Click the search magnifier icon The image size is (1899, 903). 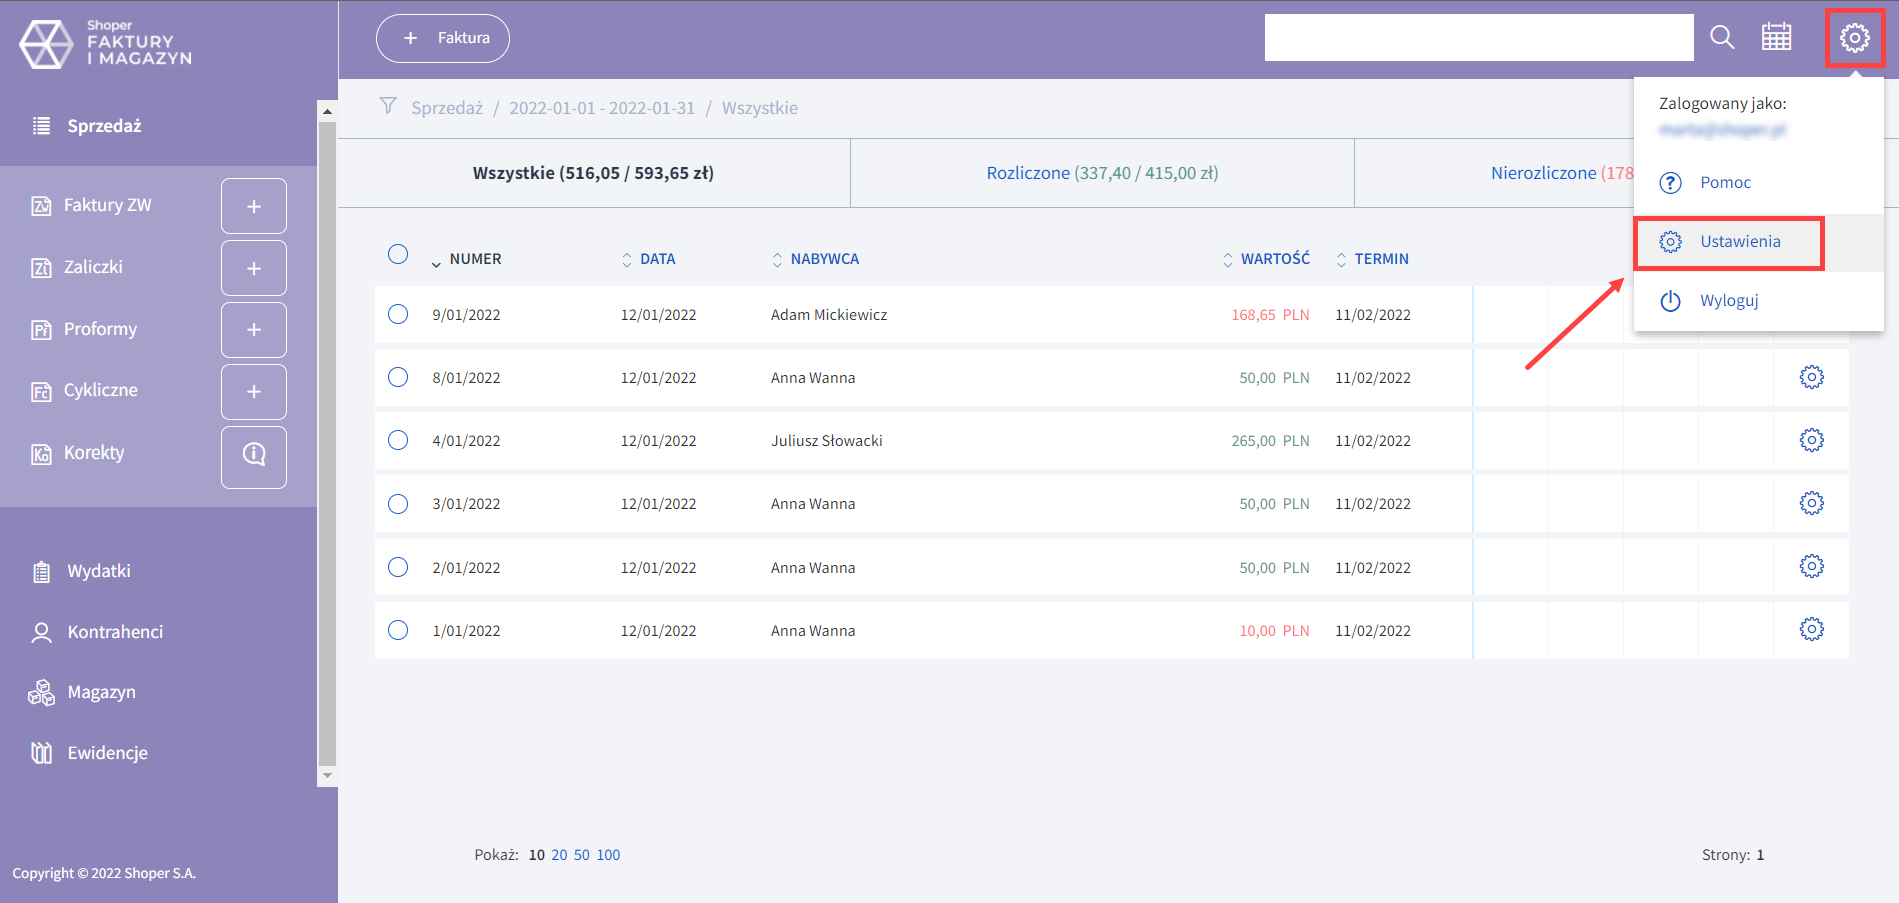pos(1721,38)
